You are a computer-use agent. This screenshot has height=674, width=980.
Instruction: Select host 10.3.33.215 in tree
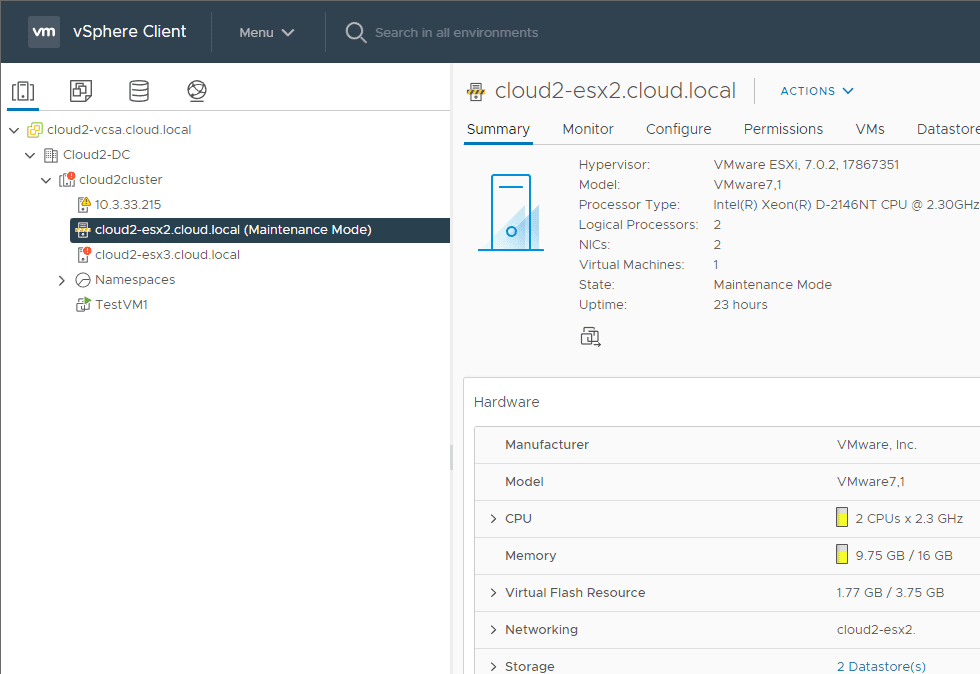[x=127, y=204]
